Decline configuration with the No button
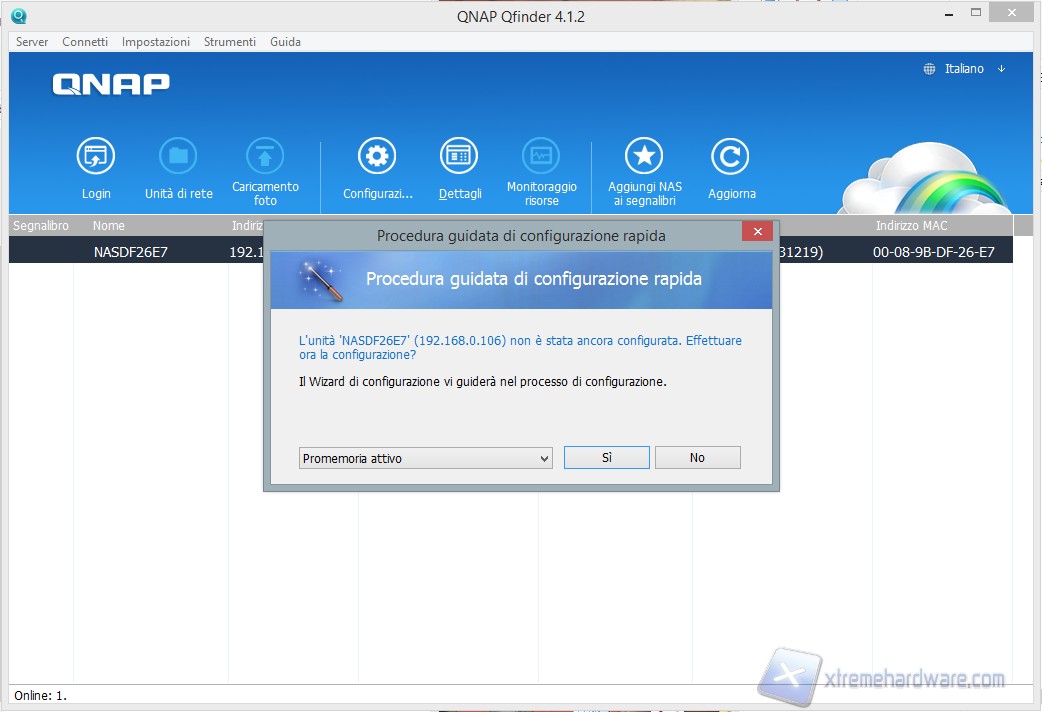The width and height of the screenshot is (1042, 712). (x=697, y=458)
